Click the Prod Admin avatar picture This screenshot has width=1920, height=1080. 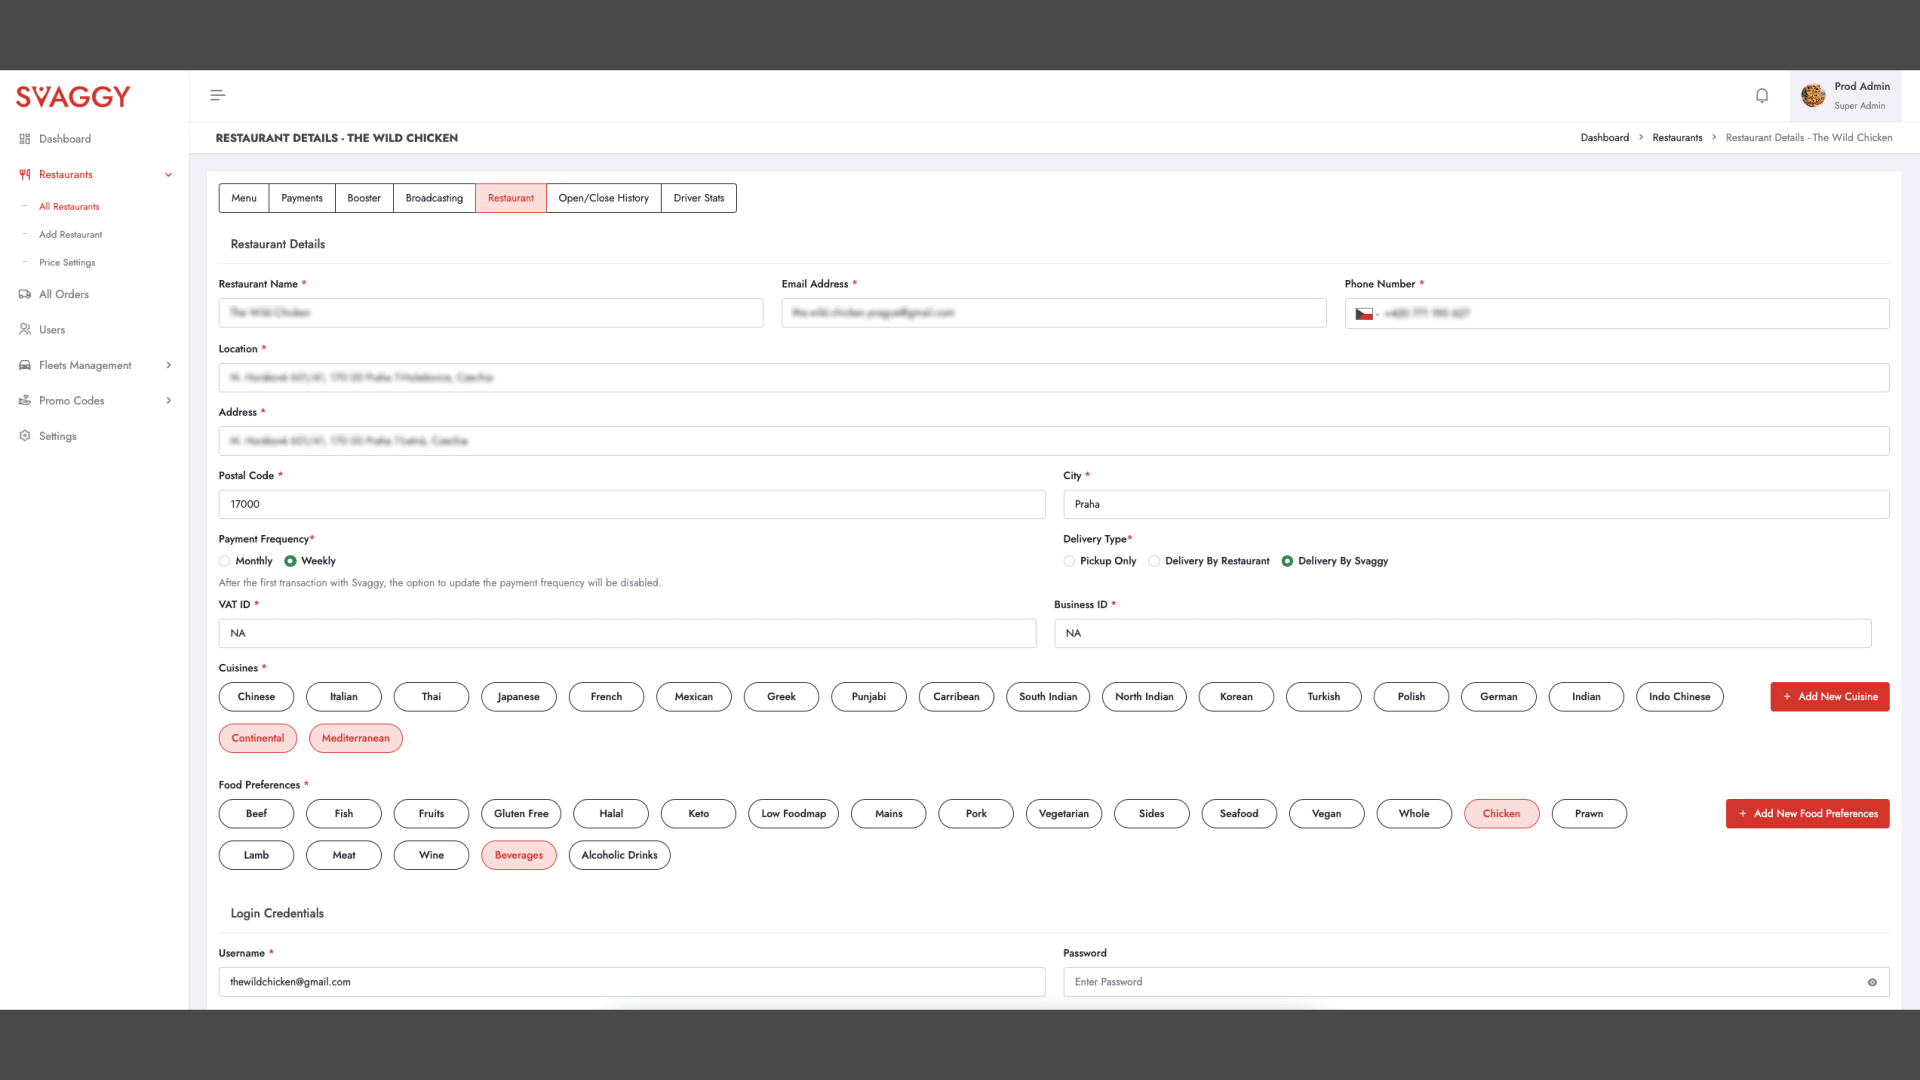click(1813, 96)
